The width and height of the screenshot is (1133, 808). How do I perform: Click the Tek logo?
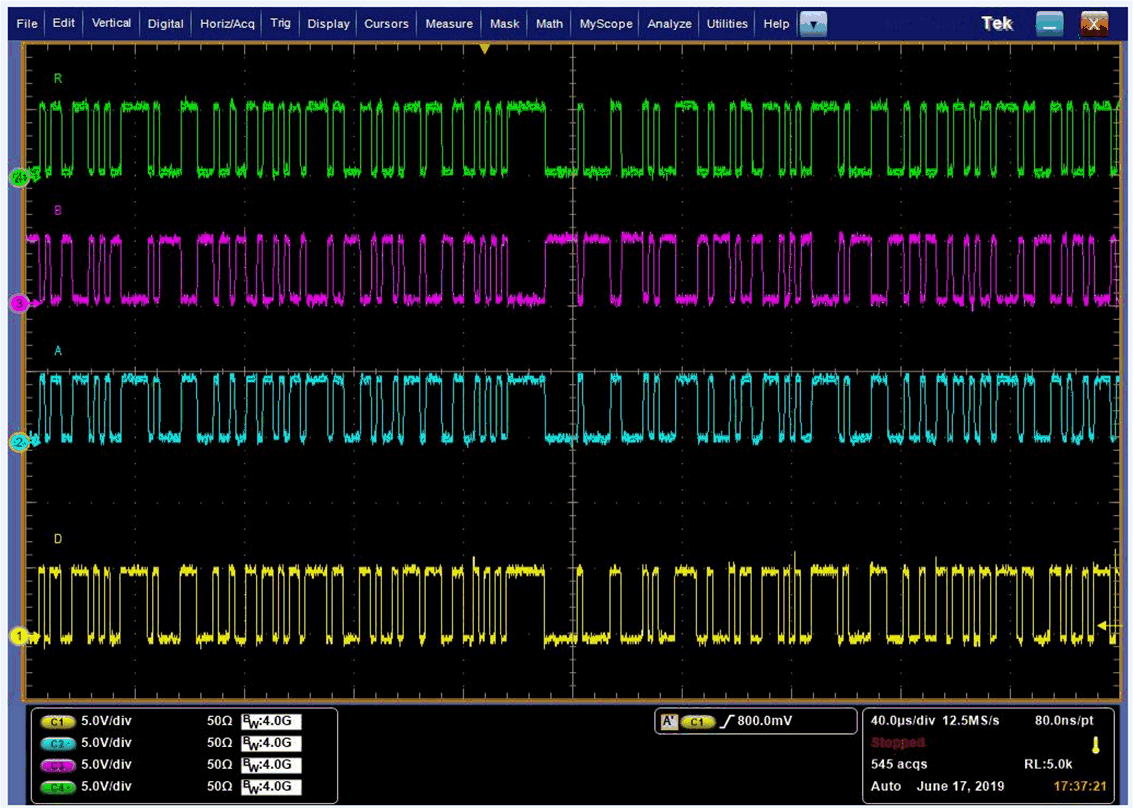pos(996,22)
